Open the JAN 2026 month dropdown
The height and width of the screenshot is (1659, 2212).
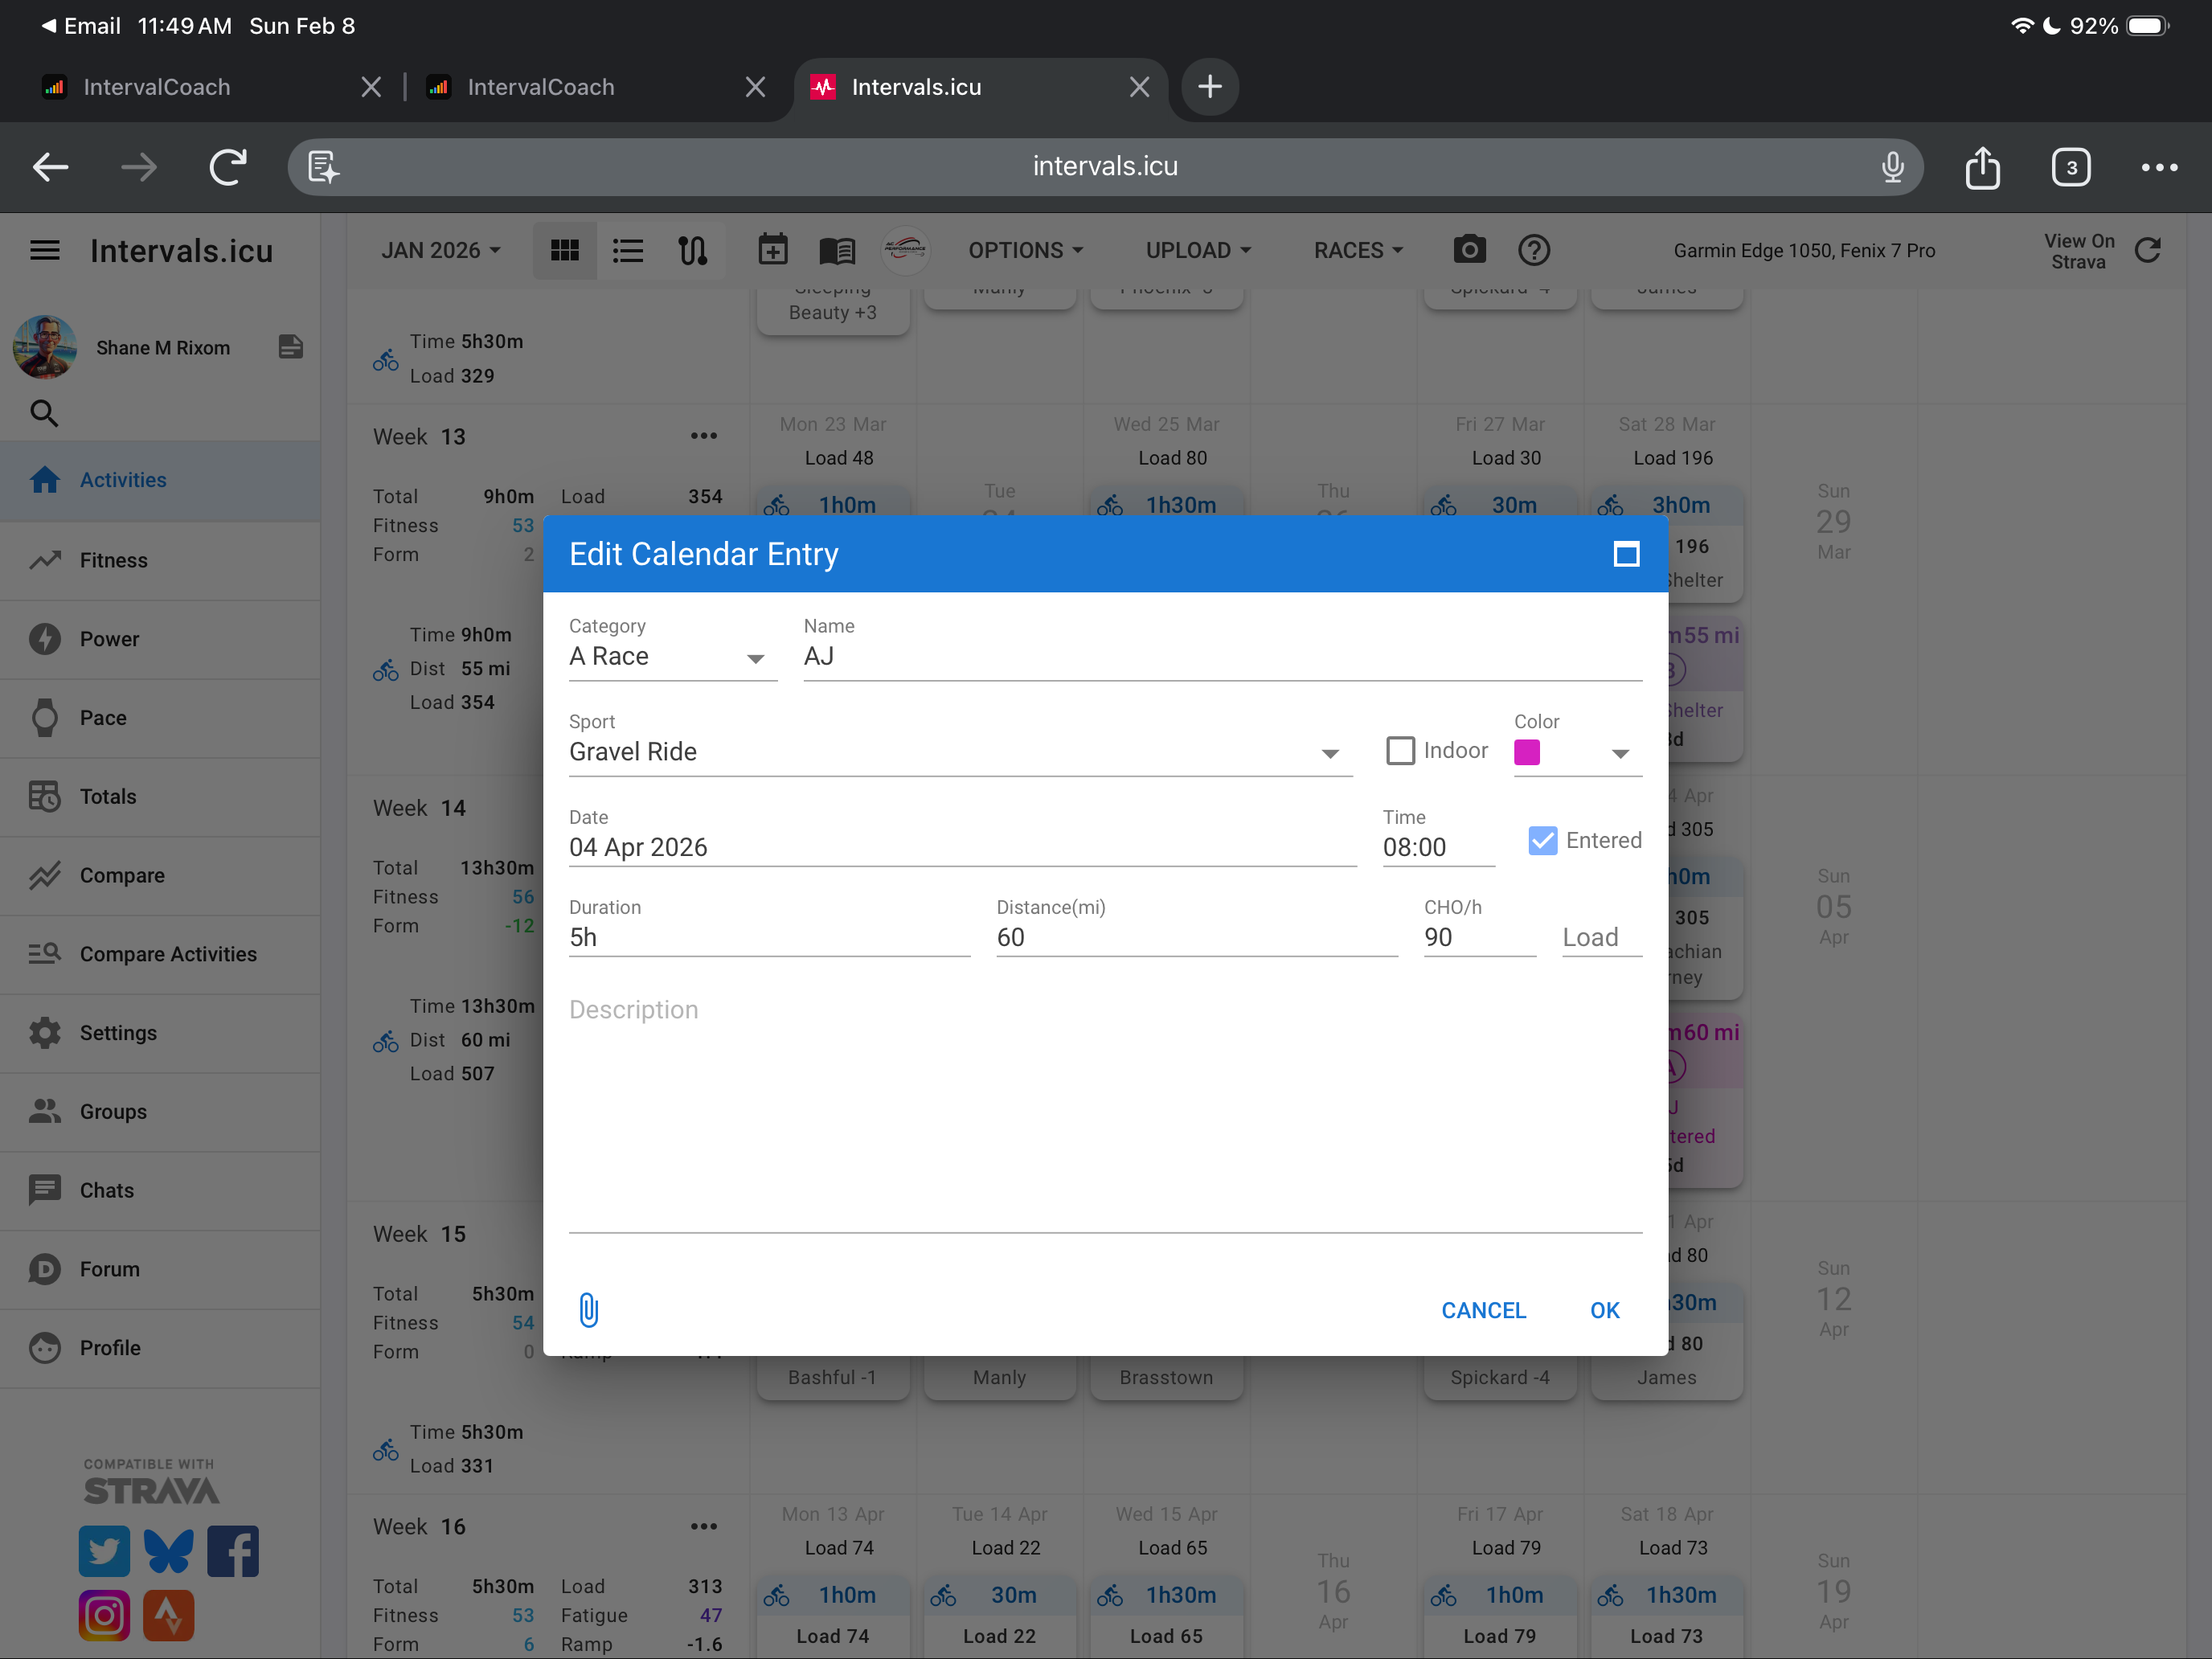(x=440, y=250)
